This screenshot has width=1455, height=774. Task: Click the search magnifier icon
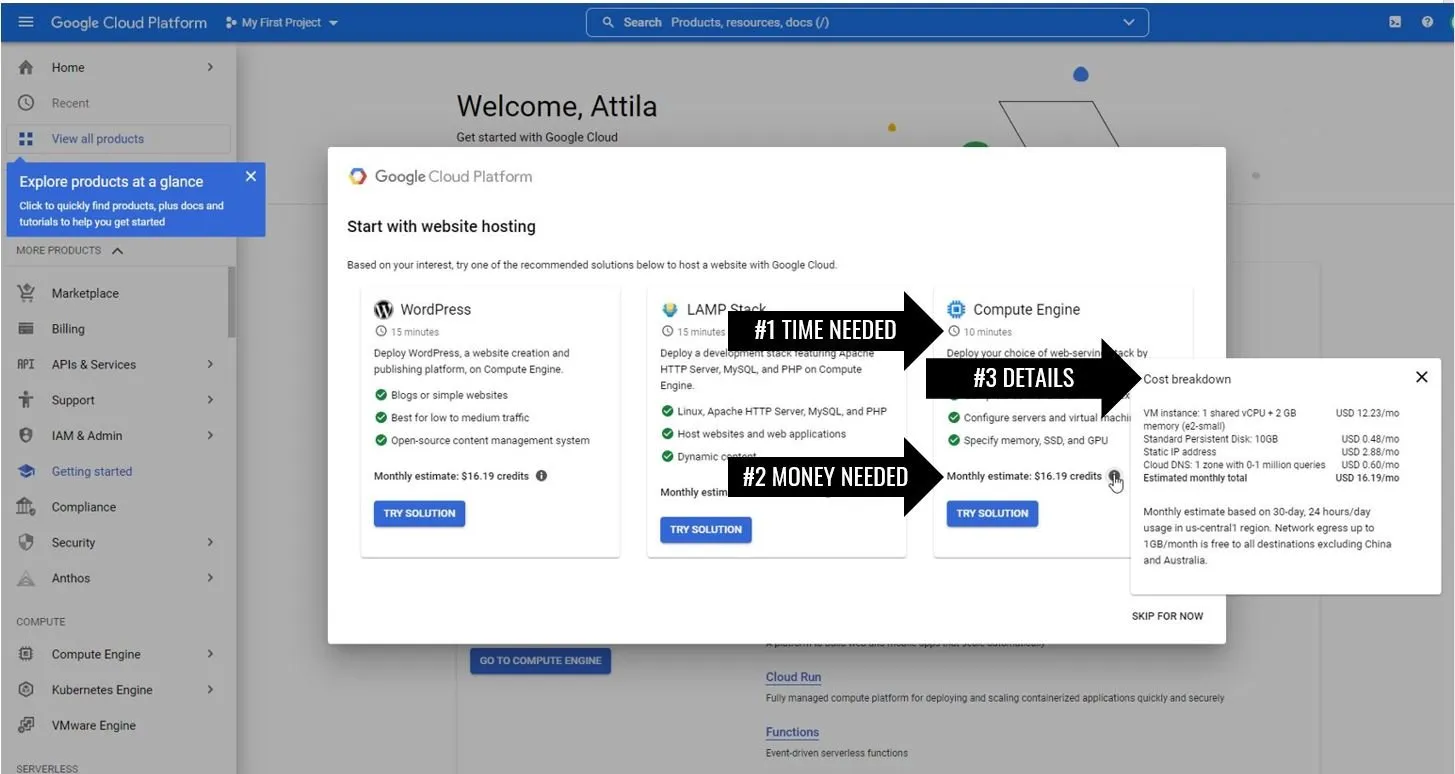pyautogui.click(x=607, y=22)
